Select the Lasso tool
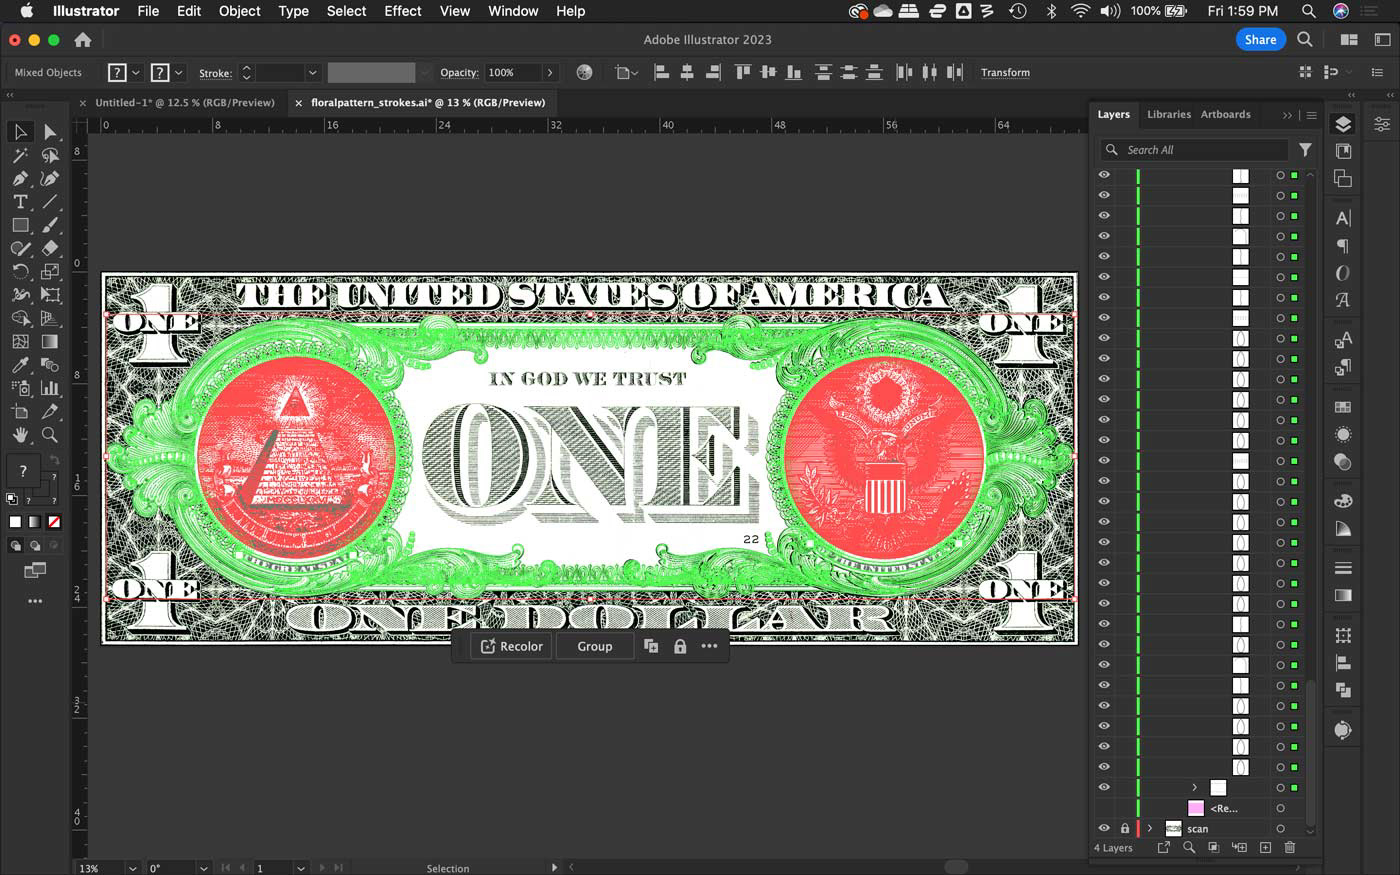Image resolution: width=1400 pixels, height=875 pixels. click(50, 155)
